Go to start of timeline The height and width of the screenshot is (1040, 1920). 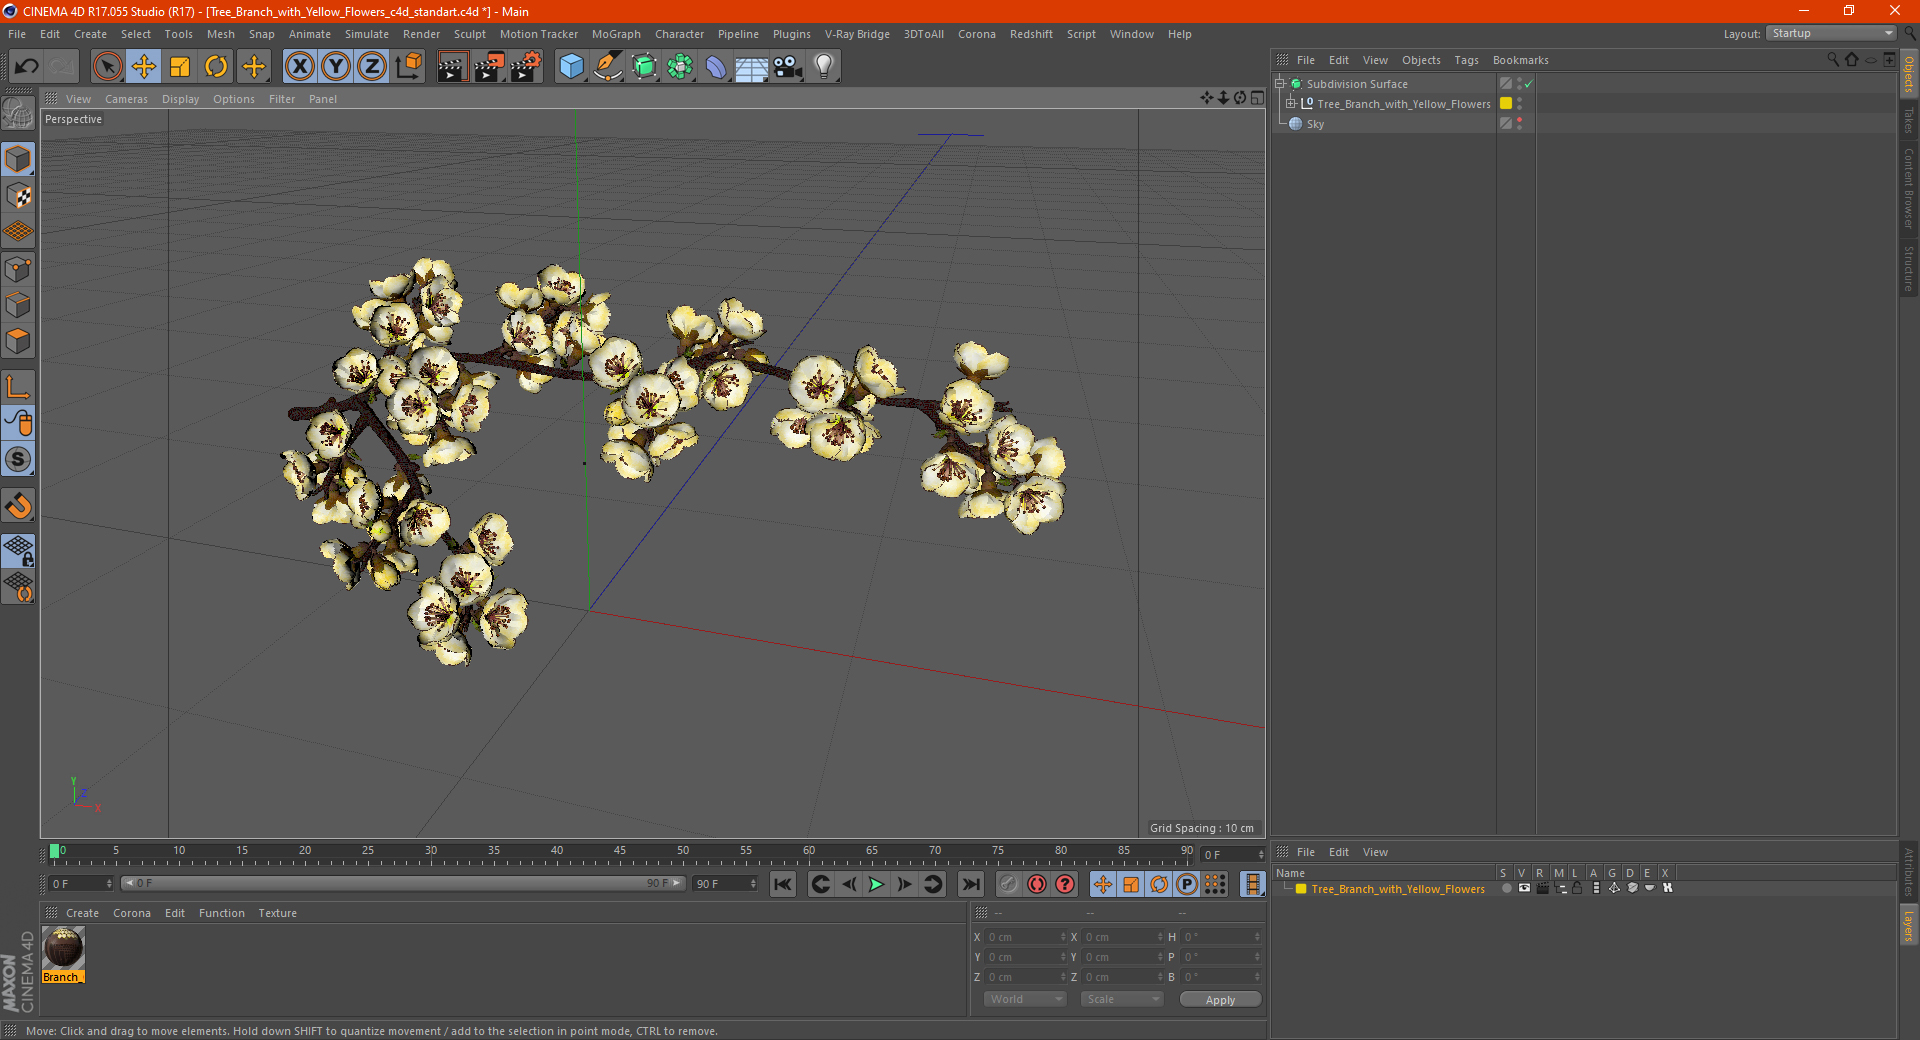[x=783, y=884]
